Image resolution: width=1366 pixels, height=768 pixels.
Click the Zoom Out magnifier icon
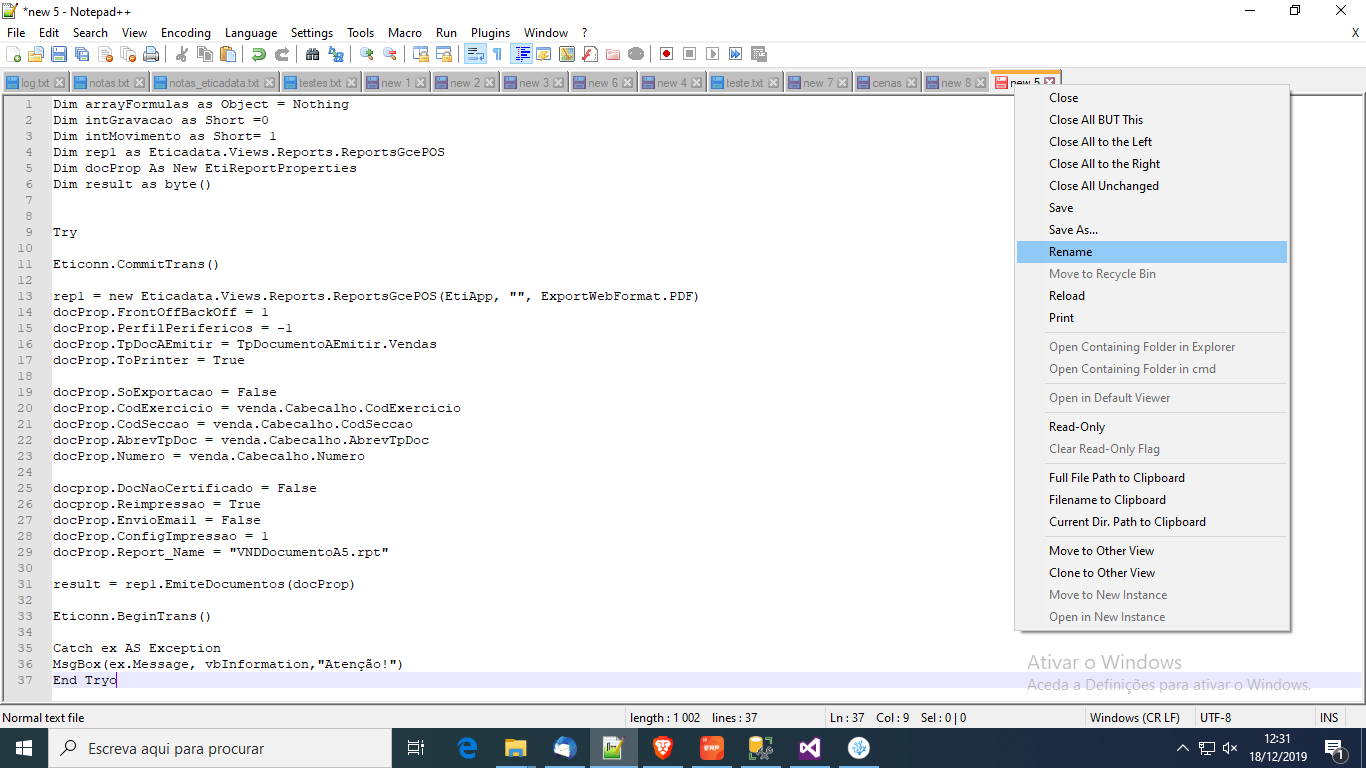tap(390, 54)
